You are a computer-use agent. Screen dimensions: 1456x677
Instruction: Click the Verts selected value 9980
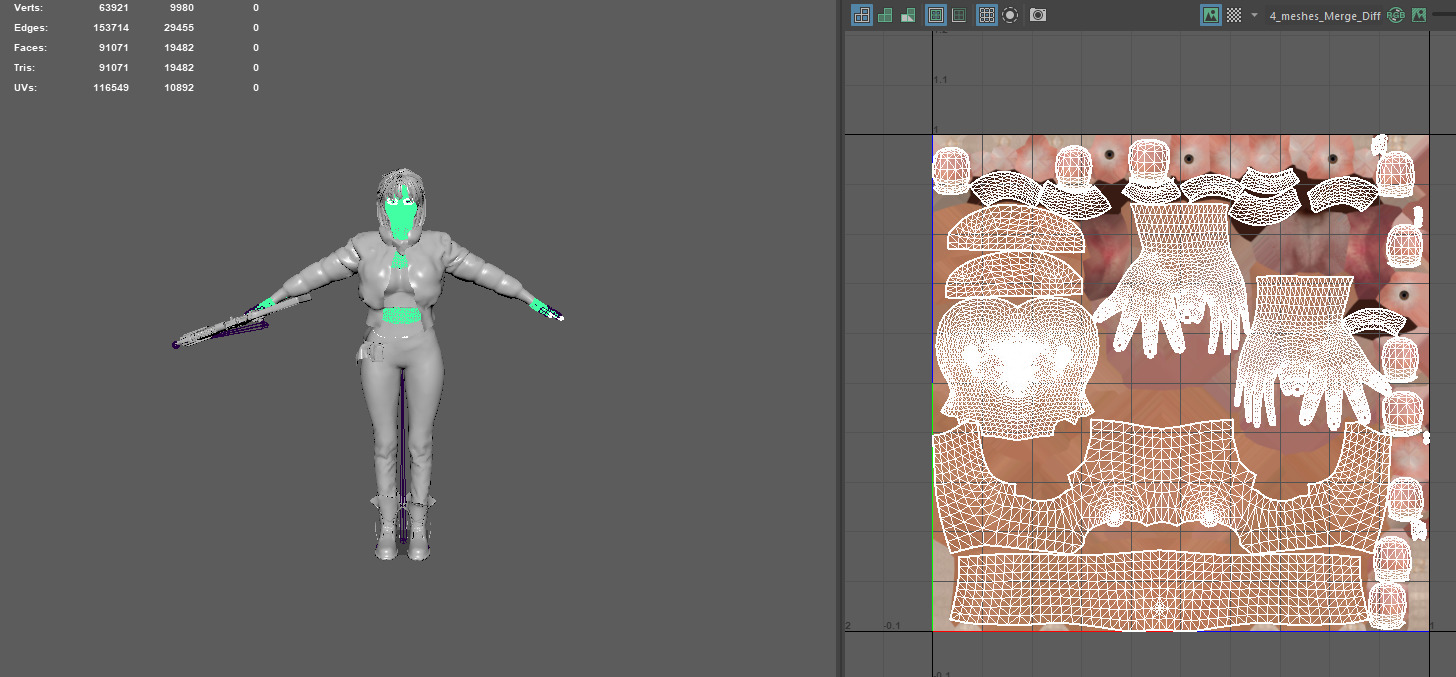tap(181, 8)
